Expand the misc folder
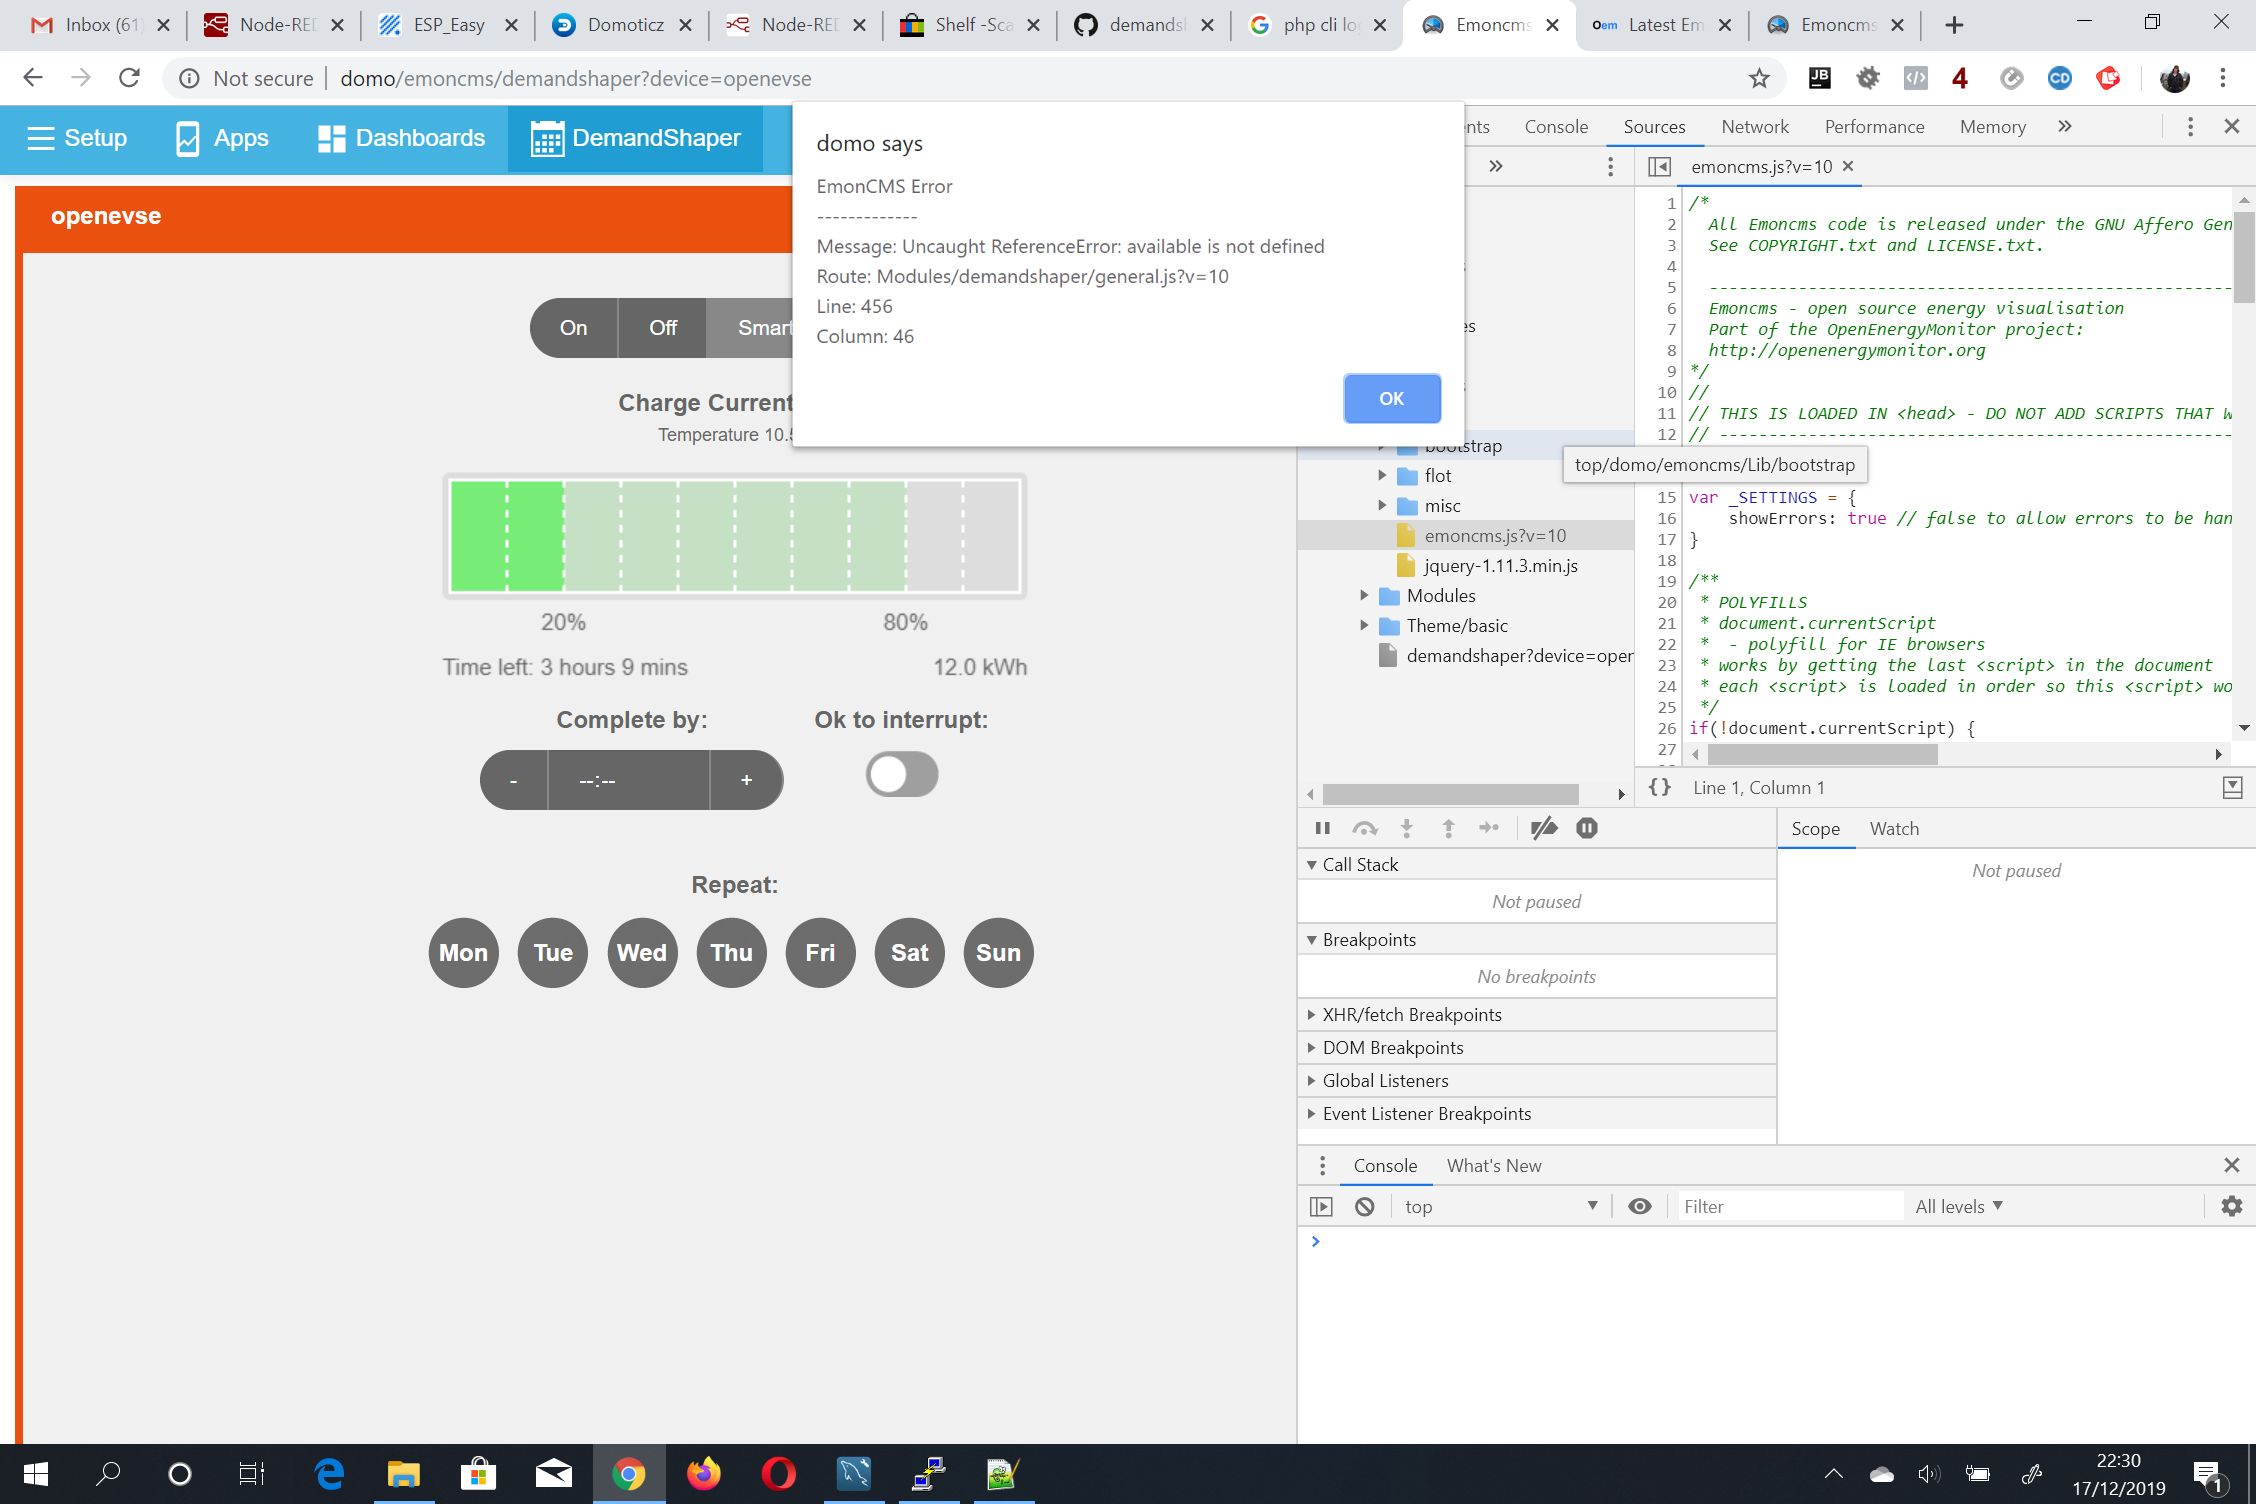 [x=1382, y=505]
